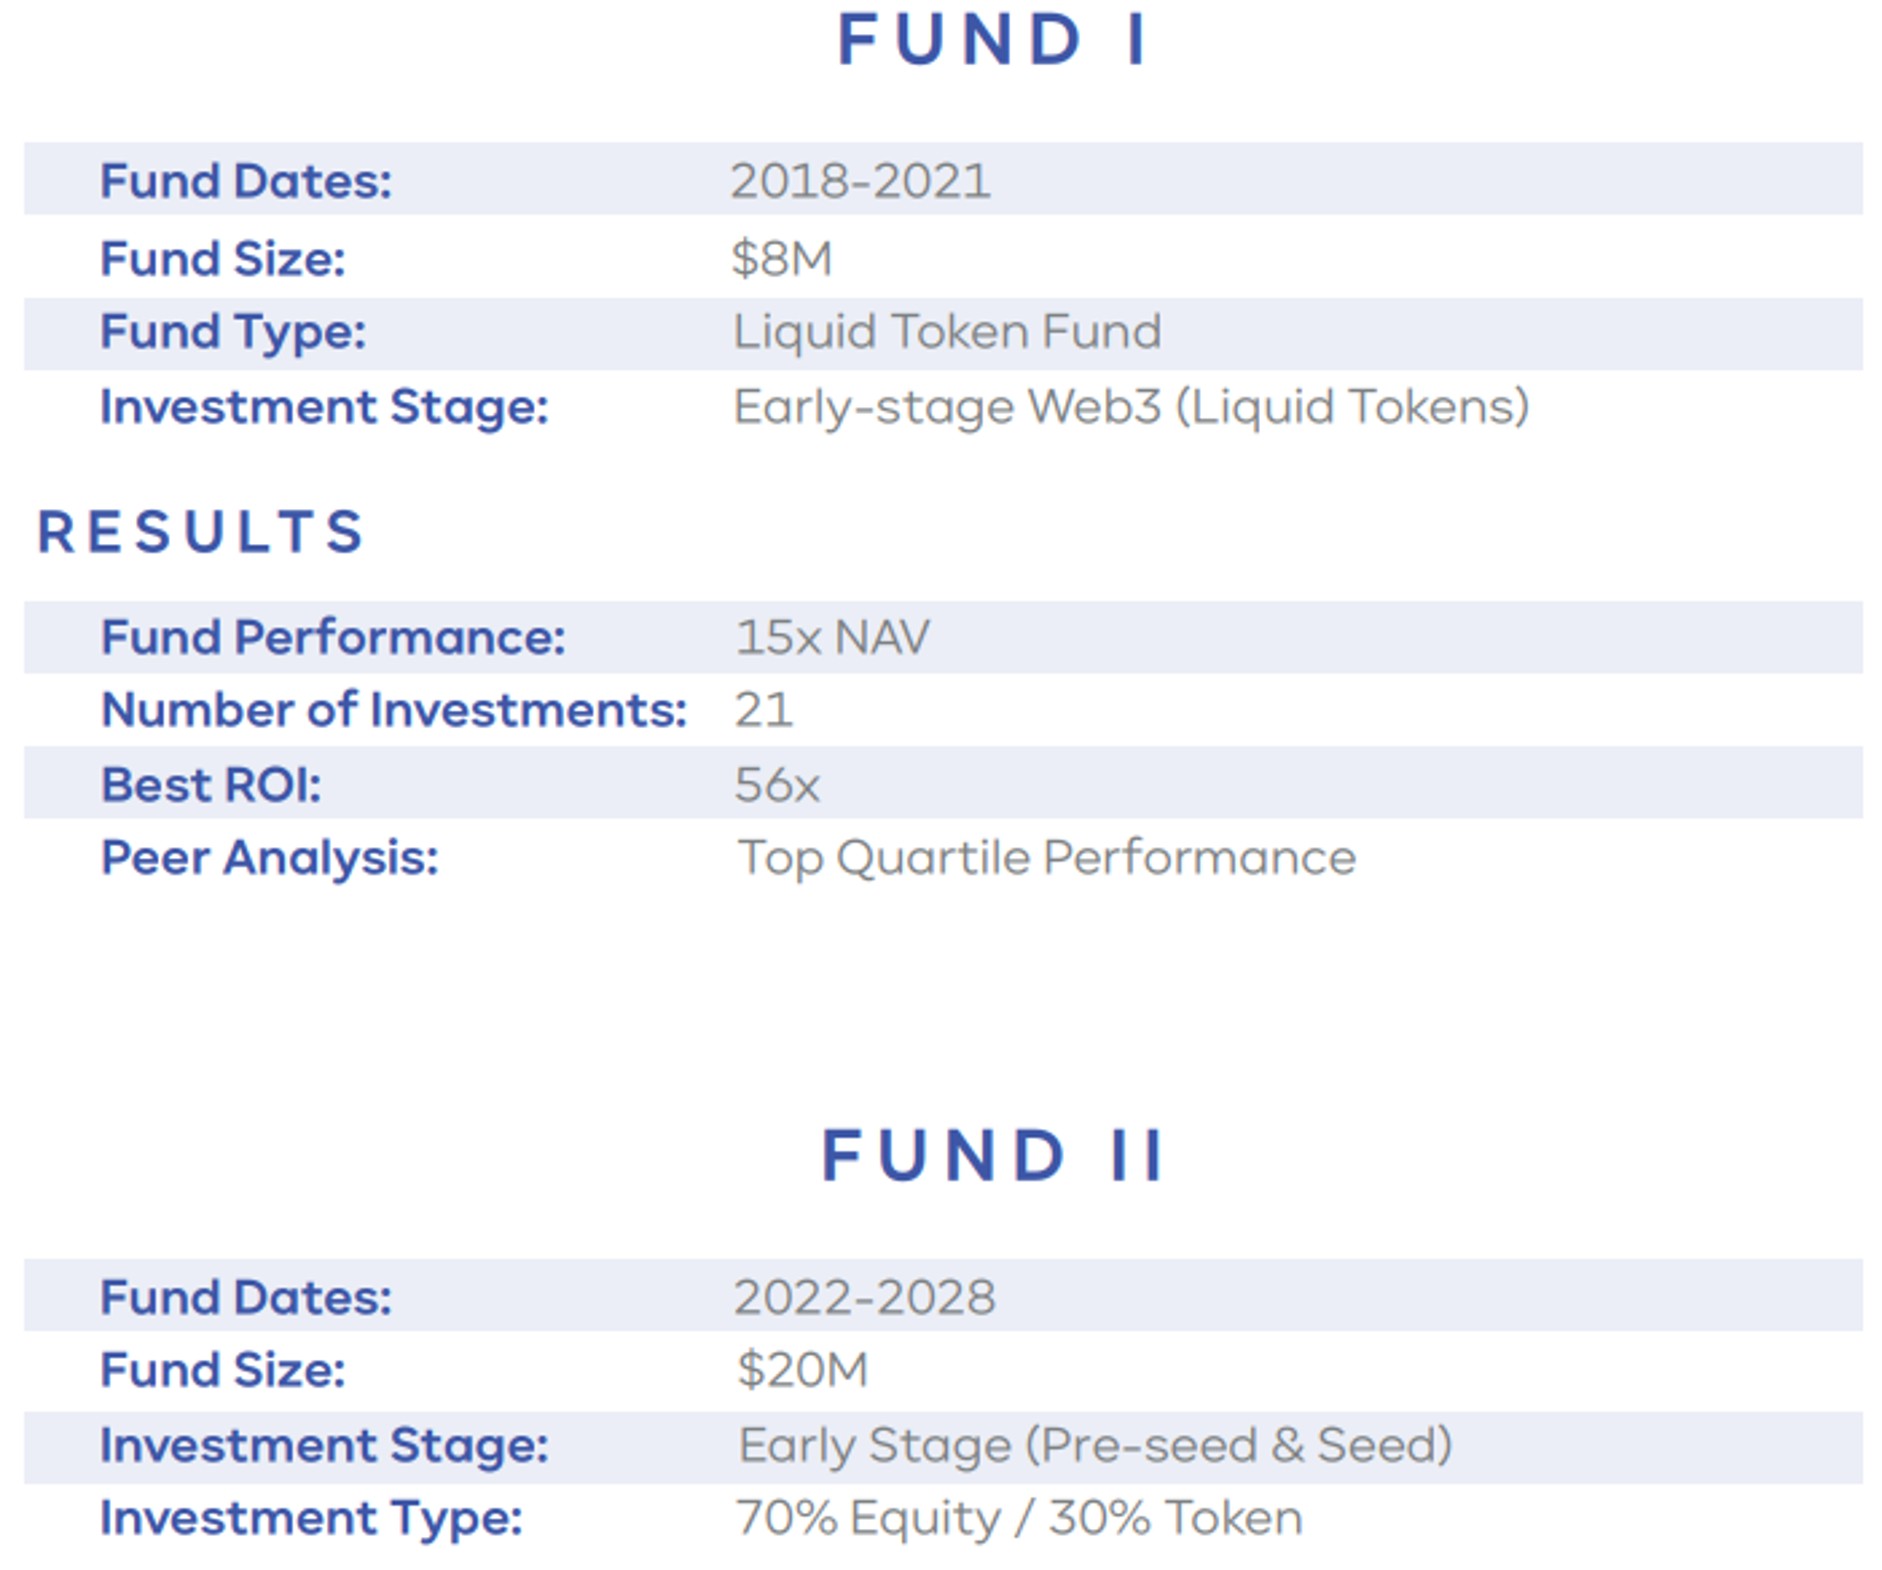The height and width of the screenshot is (1570, 1882).
Task: Click the Number of Investments label
Action: [x=394, y=710]
